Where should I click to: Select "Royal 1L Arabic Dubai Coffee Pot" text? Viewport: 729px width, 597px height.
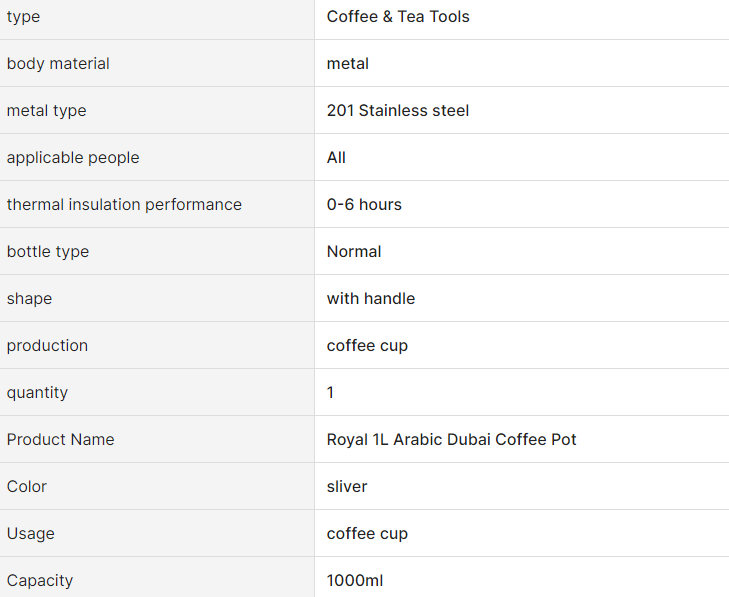[x=452, y=440]
